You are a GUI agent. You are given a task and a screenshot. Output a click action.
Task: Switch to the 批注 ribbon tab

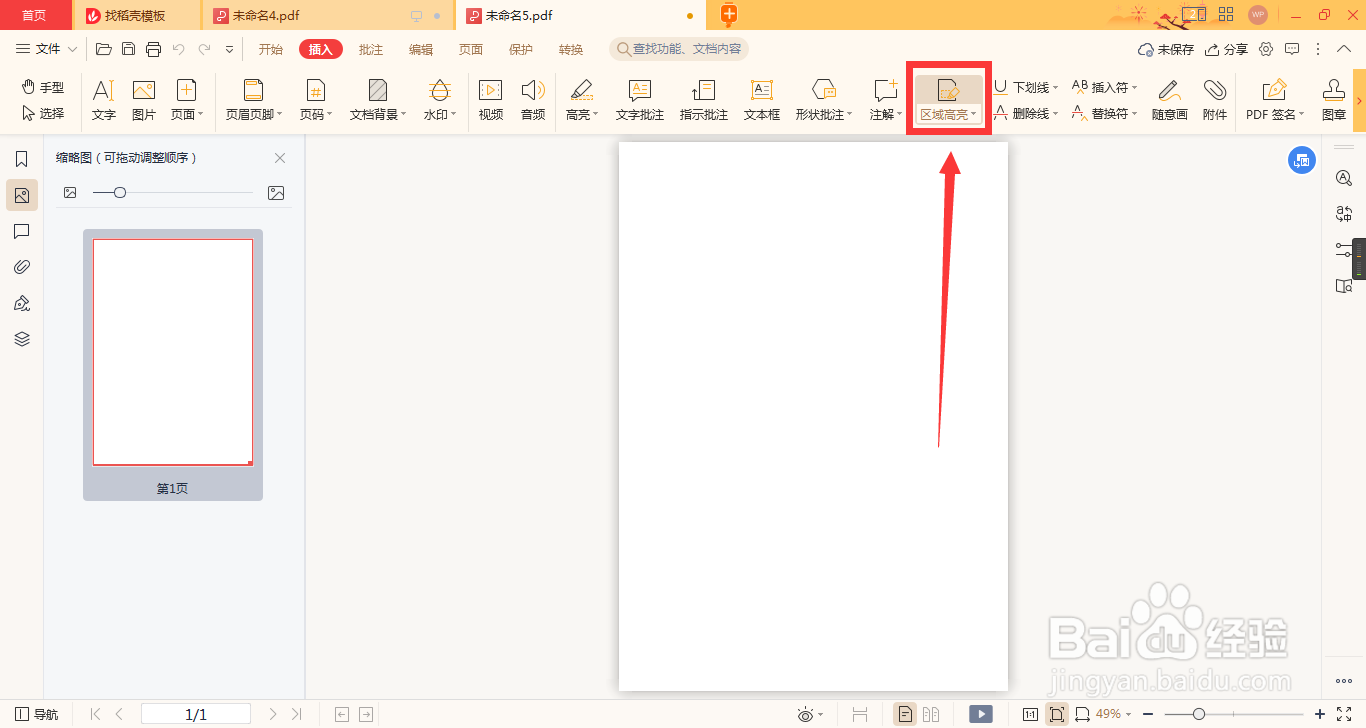(371, 49)
